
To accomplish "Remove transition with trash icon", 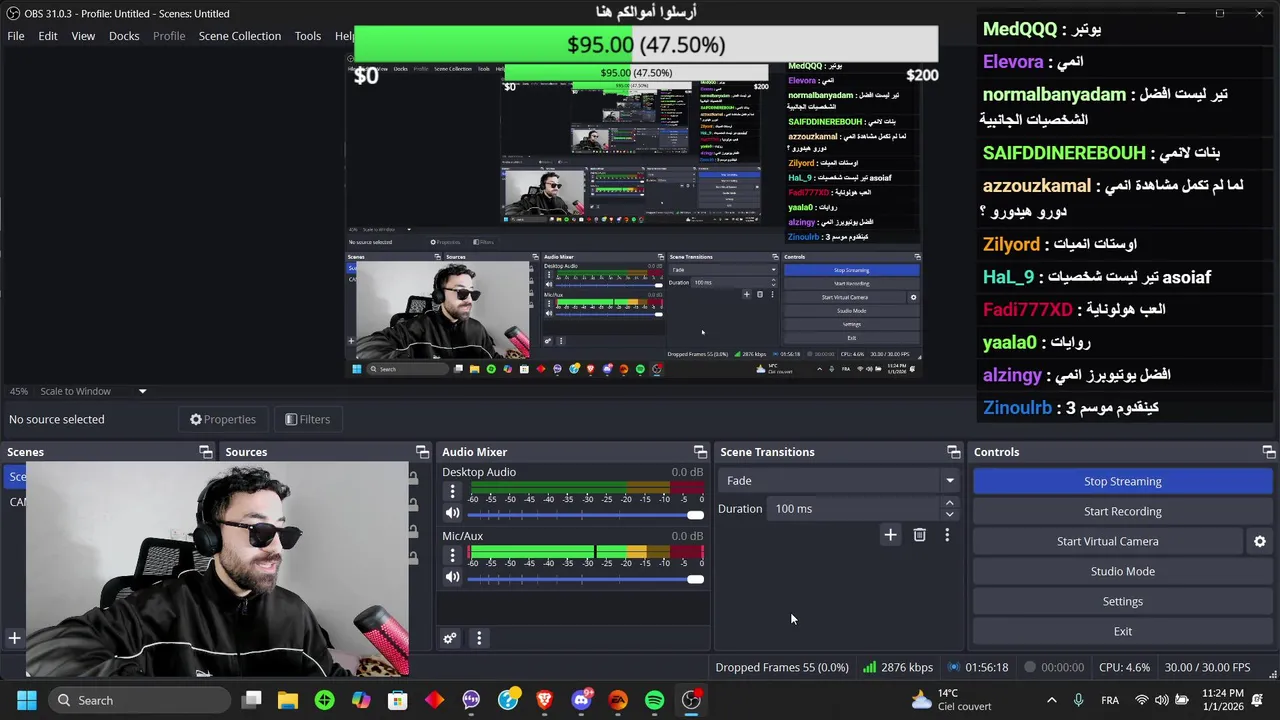I will (x=919, y=535).
